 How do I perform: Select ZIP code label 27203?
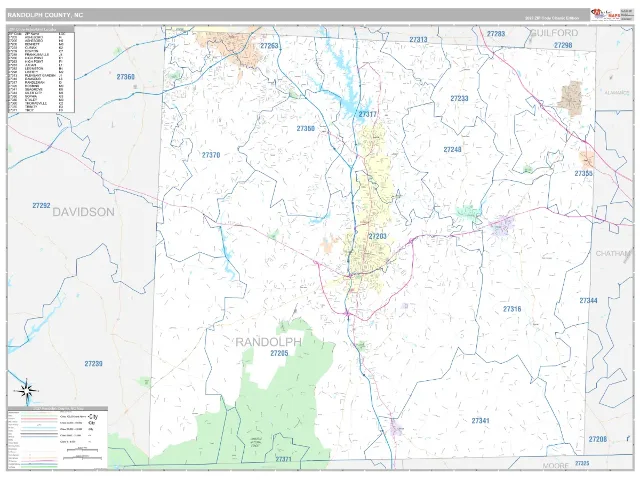tap(377, 236)
